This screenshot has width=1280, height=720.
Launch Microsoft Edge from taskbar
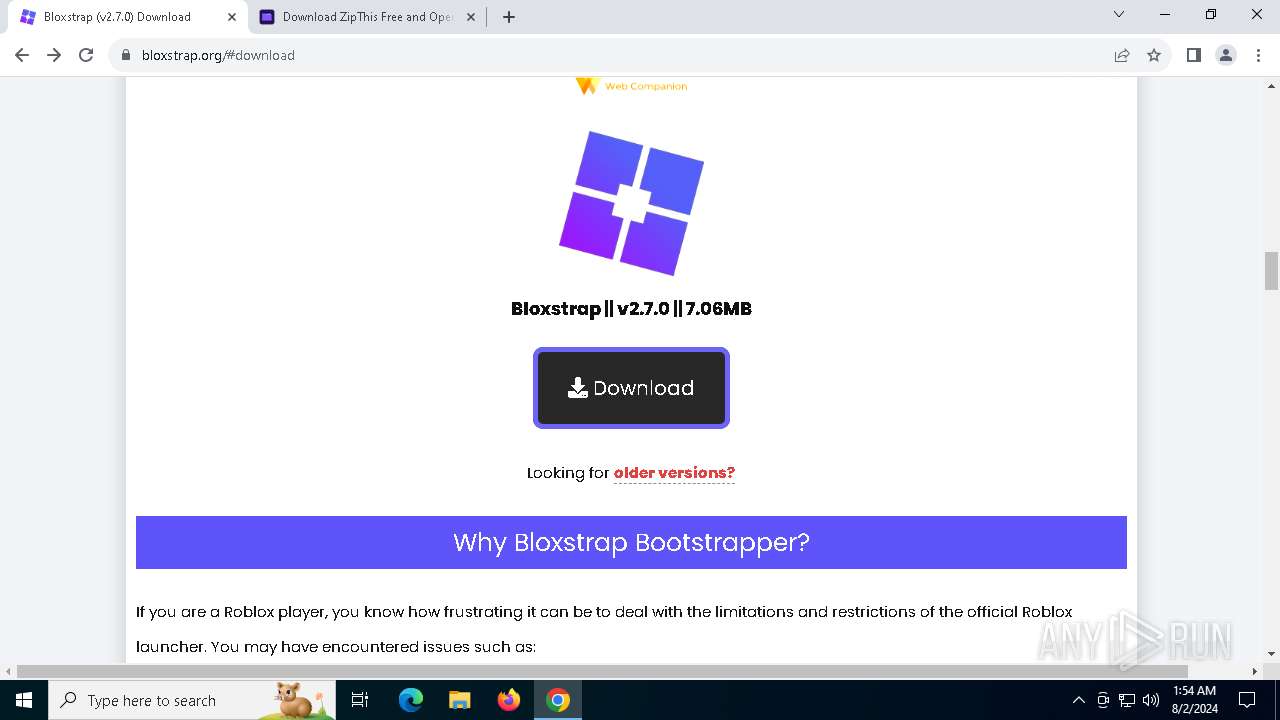410,700
